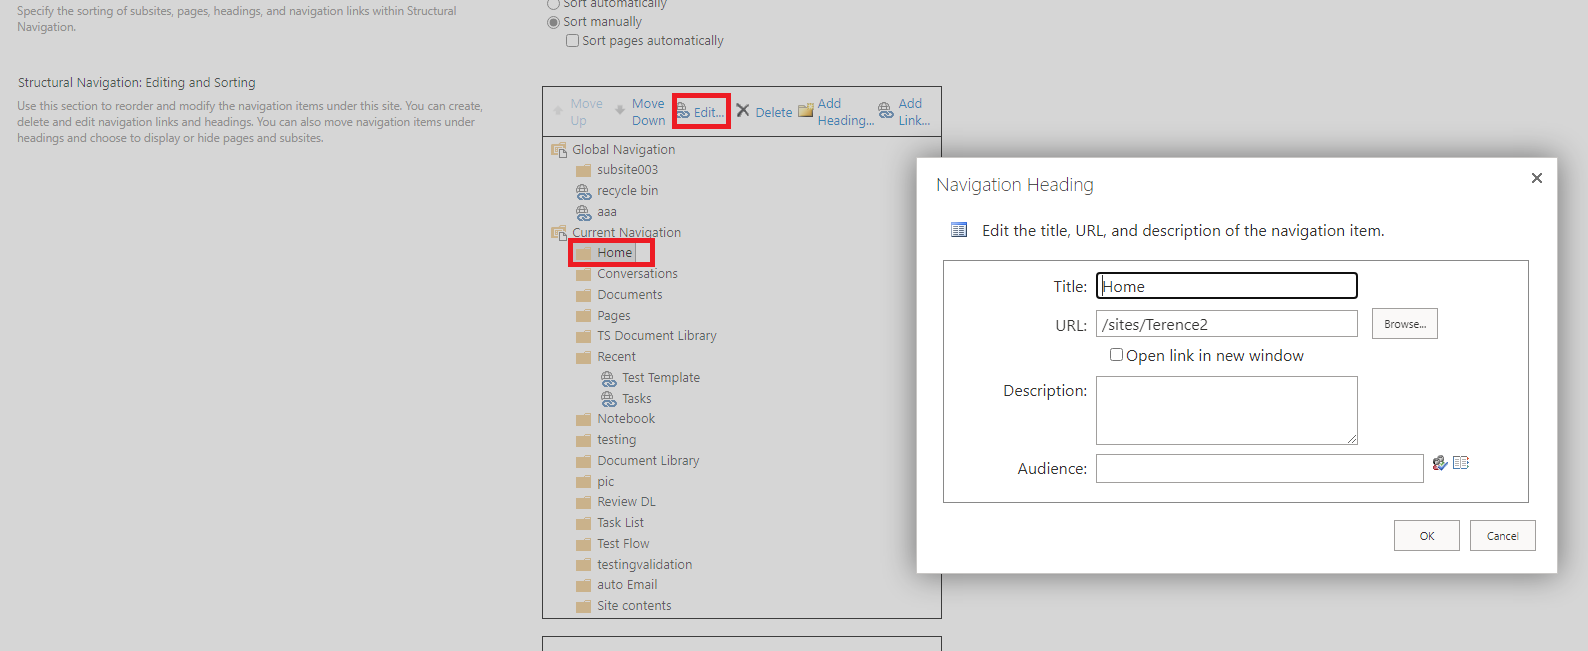
Task: Delete the selected navigation item
Action: tap(764, 112)
